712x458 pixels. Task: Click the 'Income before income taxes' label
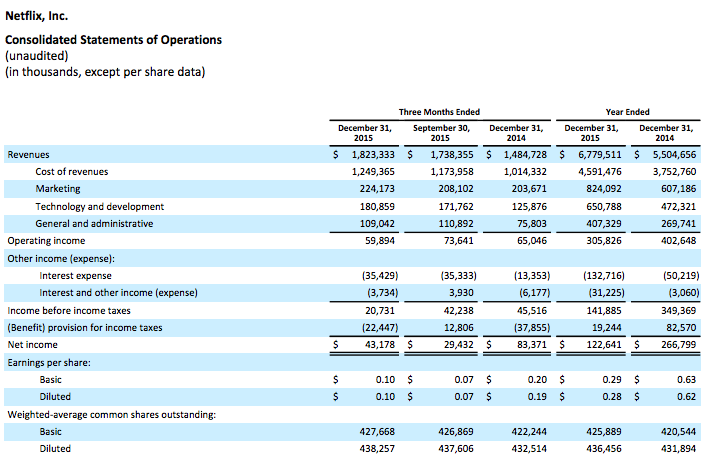click(69, 311)
